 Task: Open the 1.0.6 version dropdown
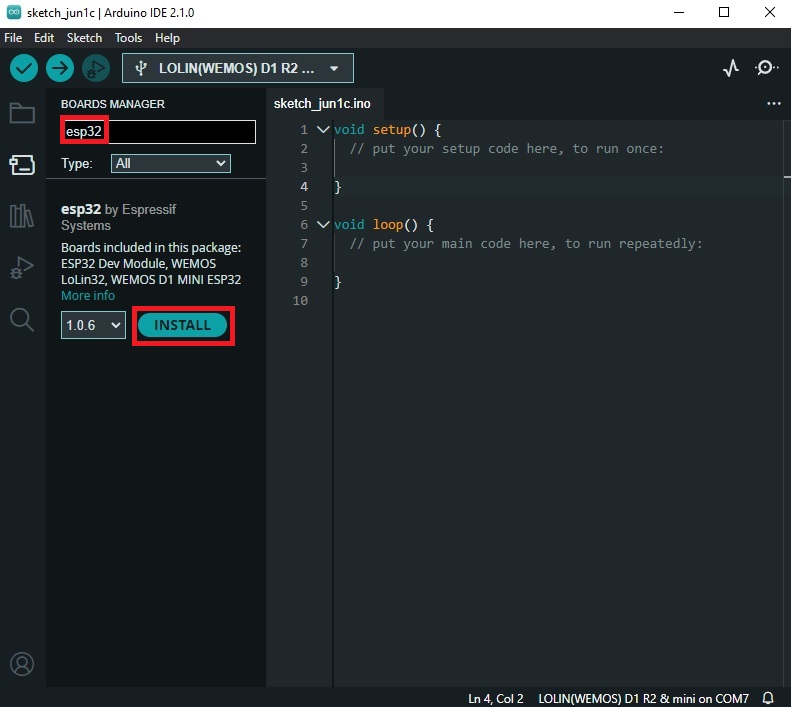[93, 325]
